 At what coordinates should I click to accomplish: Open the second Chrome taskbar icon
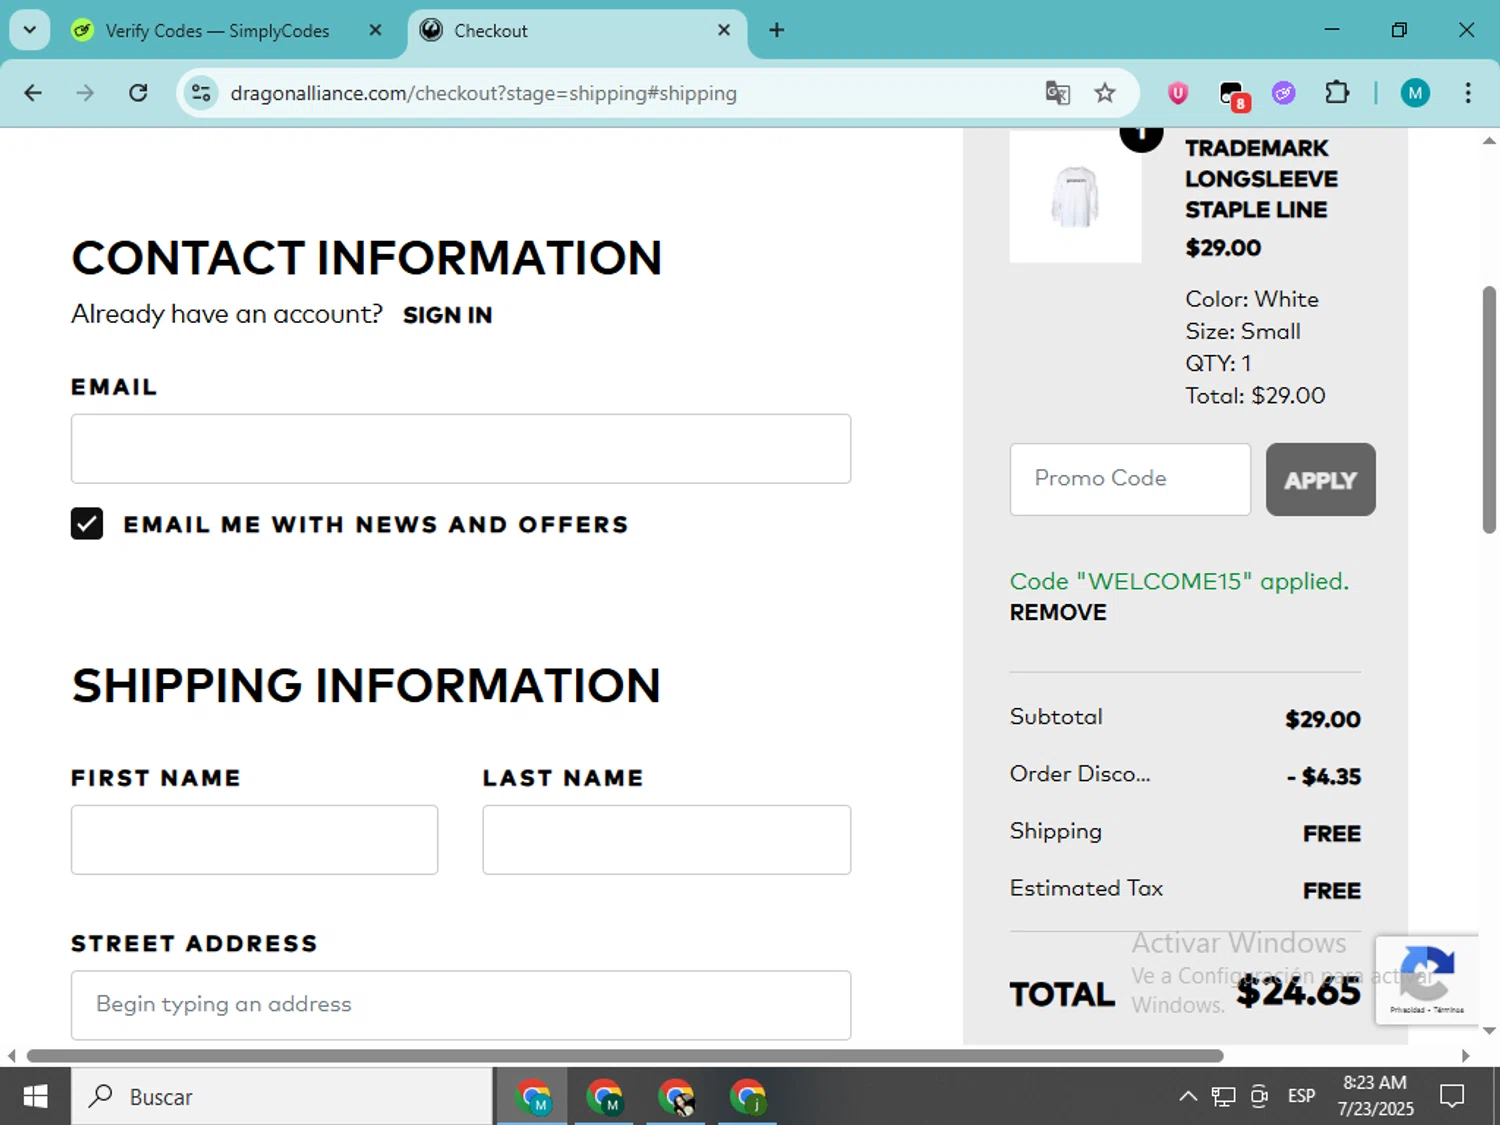(x=604, y=1097)
